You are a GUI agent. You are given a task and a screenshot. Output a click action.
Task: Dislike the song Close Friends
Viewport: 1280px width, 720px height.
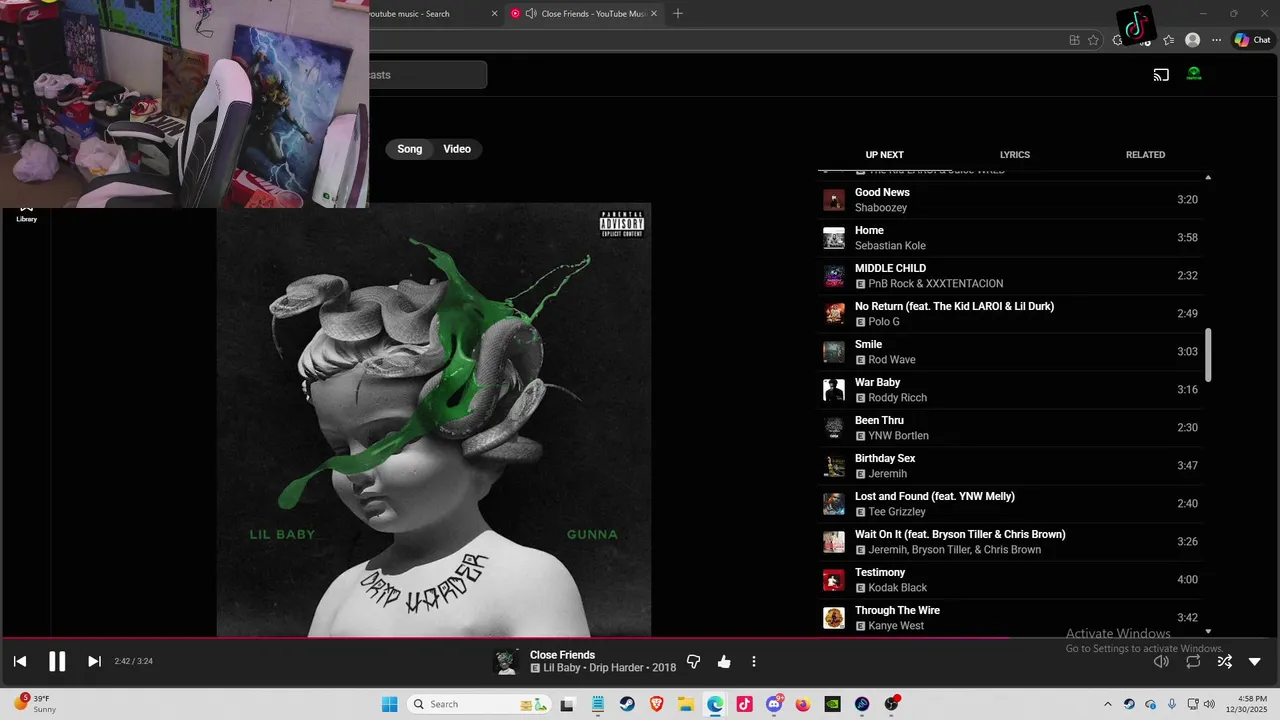point(694,662)
